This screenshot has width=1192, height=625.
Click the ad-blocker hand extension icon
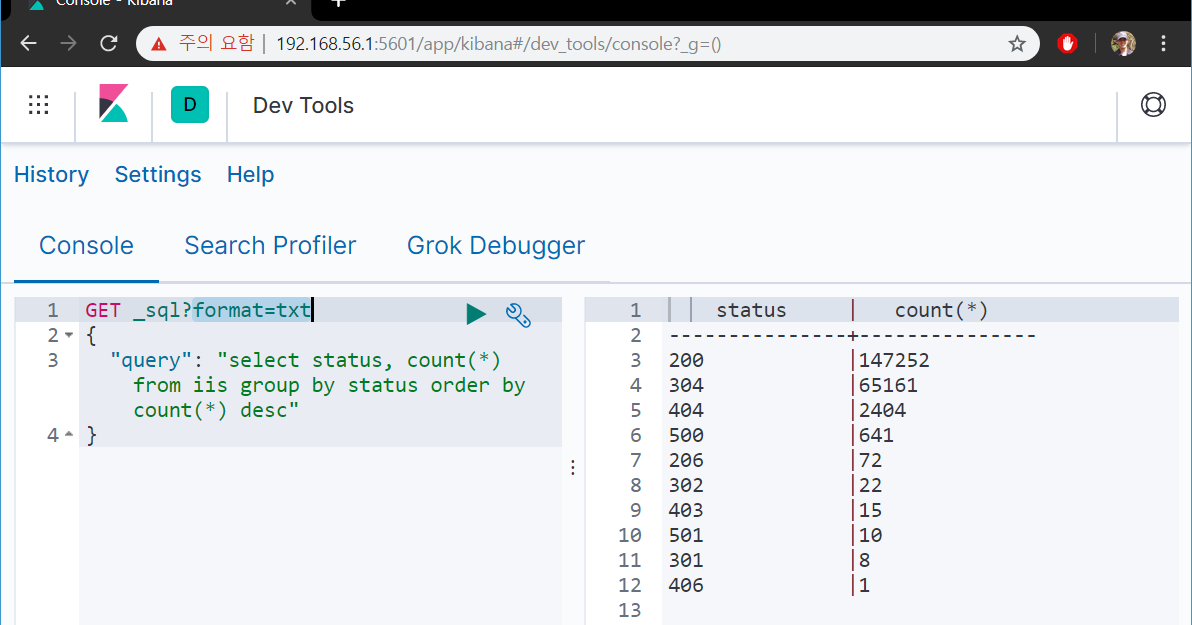pos(1067,43)
